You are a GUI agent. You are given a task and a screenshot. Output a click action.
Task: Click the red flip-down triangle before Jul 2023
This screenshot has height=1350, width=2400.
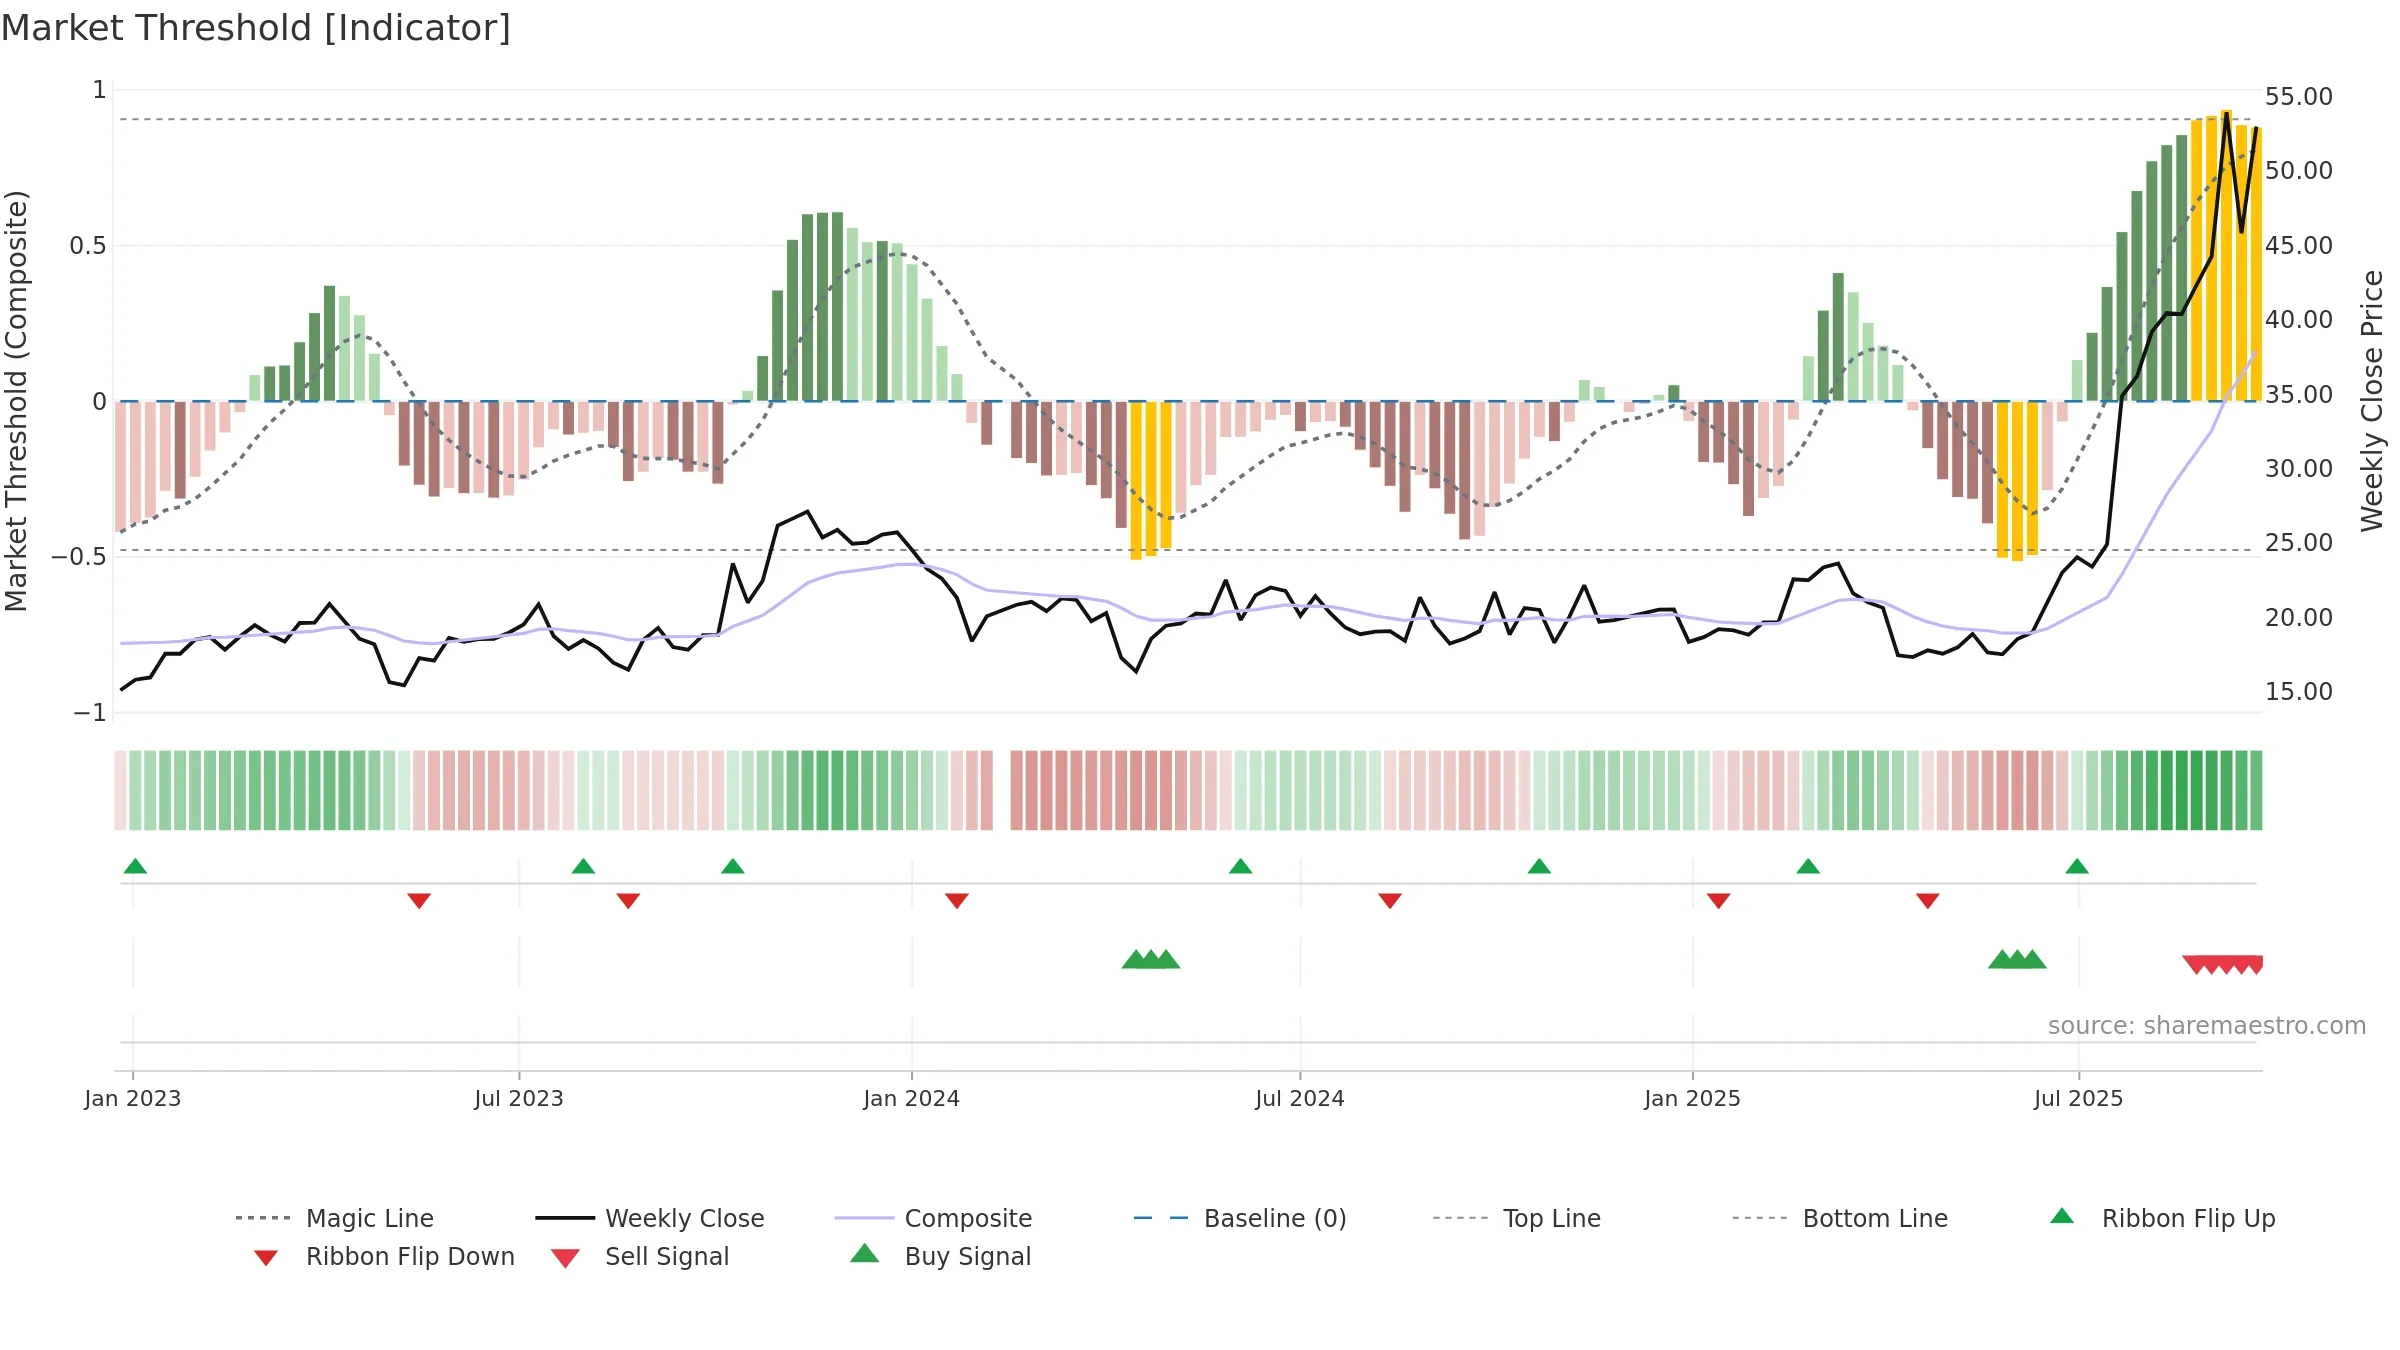[419, 901]
